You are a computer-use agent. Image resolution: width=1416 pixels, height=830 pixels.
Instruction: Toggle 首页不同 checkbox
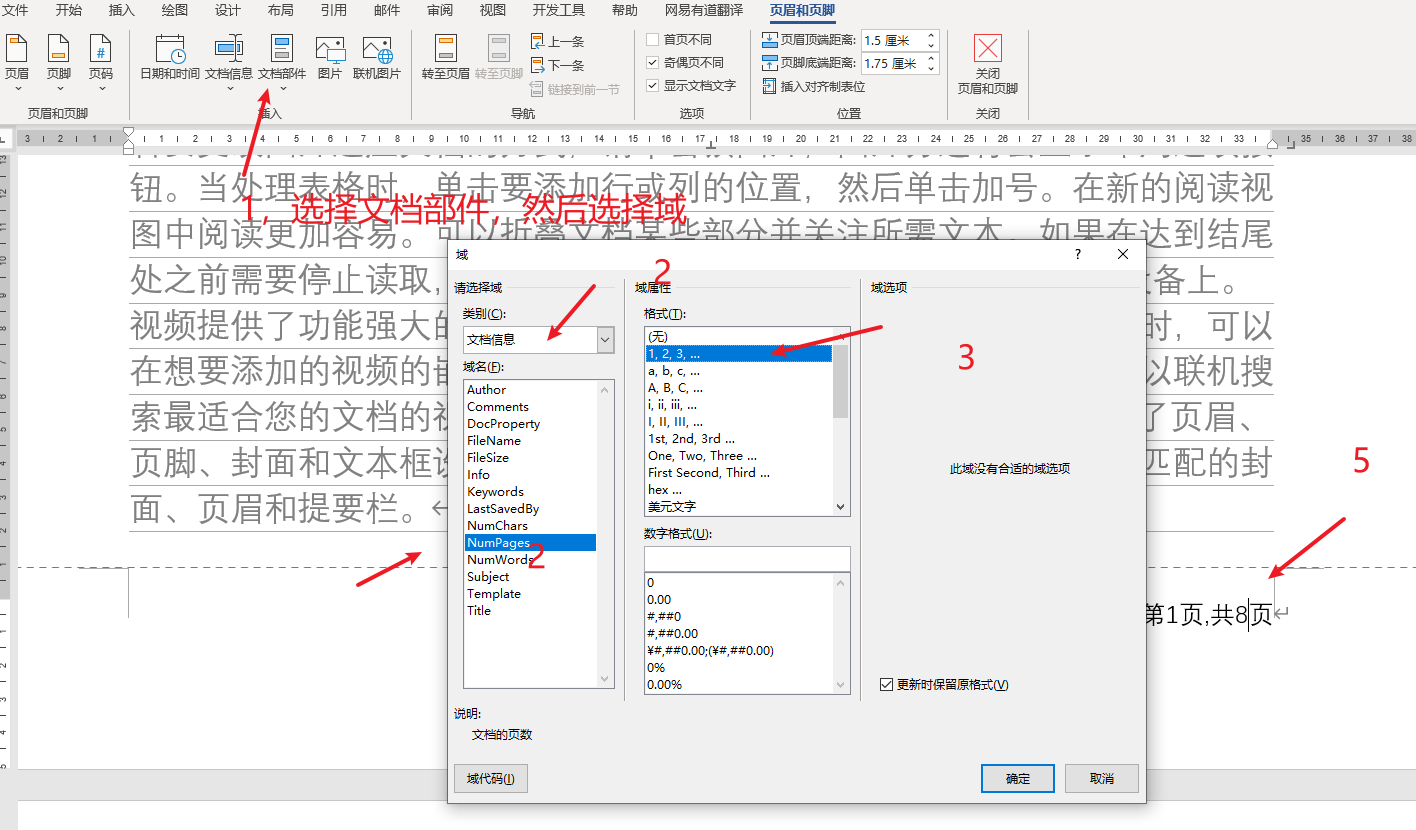[653, 40]
